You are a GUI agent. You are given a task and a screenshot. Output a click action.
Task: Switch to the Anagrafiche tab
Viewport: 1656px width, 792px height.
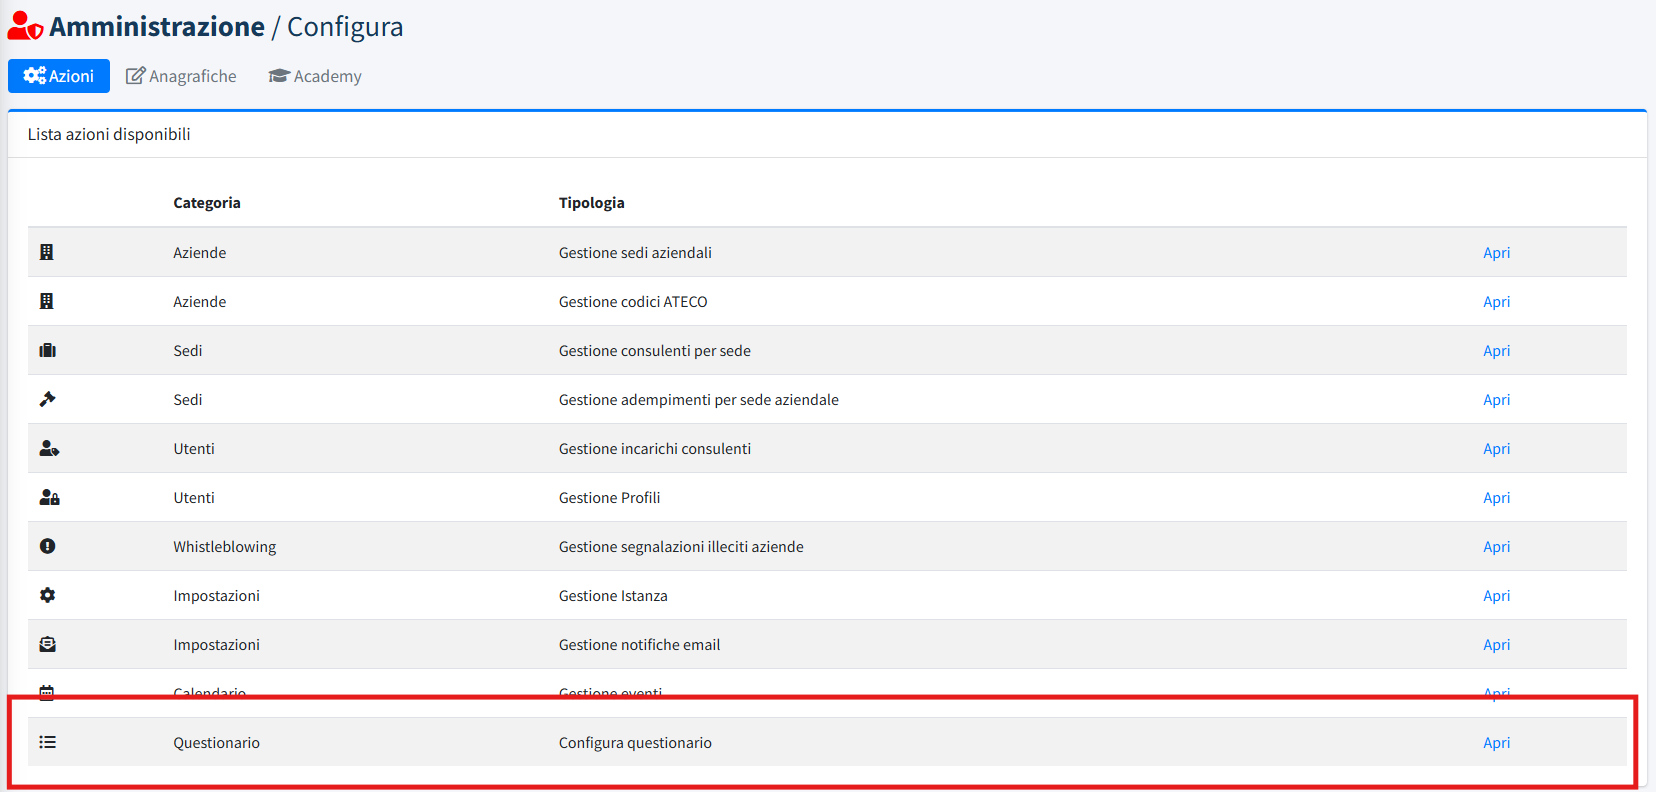(x=181, y=76)
